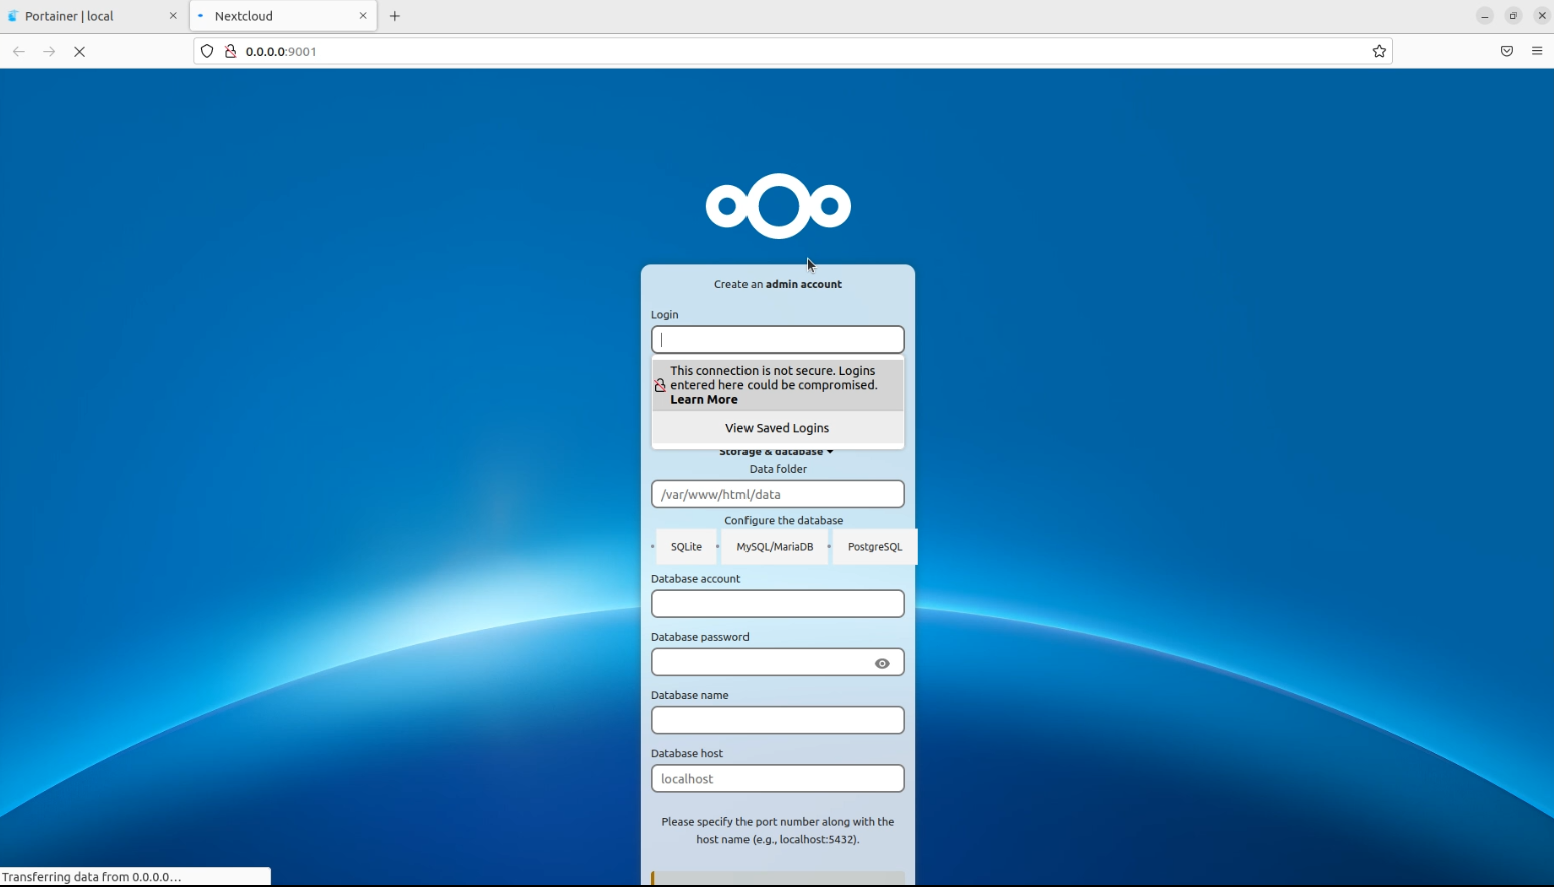
Task: Click Database host field
Action: point(778,779)
